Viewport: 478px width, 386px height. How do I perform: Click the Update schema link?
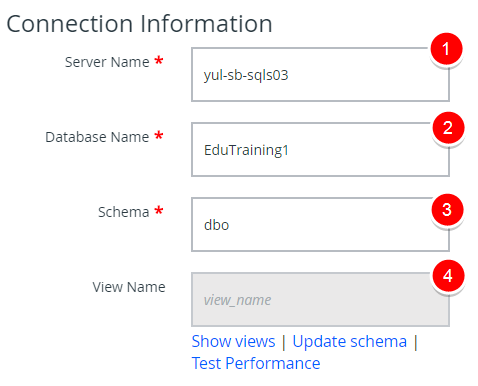pyautogui.click(x=350, y=341)
